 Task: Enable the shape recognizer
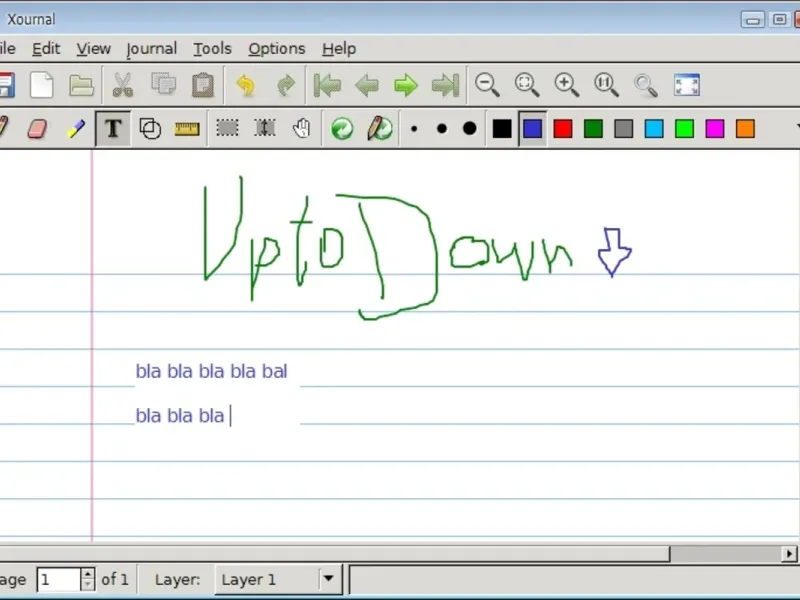click(150, 129)
